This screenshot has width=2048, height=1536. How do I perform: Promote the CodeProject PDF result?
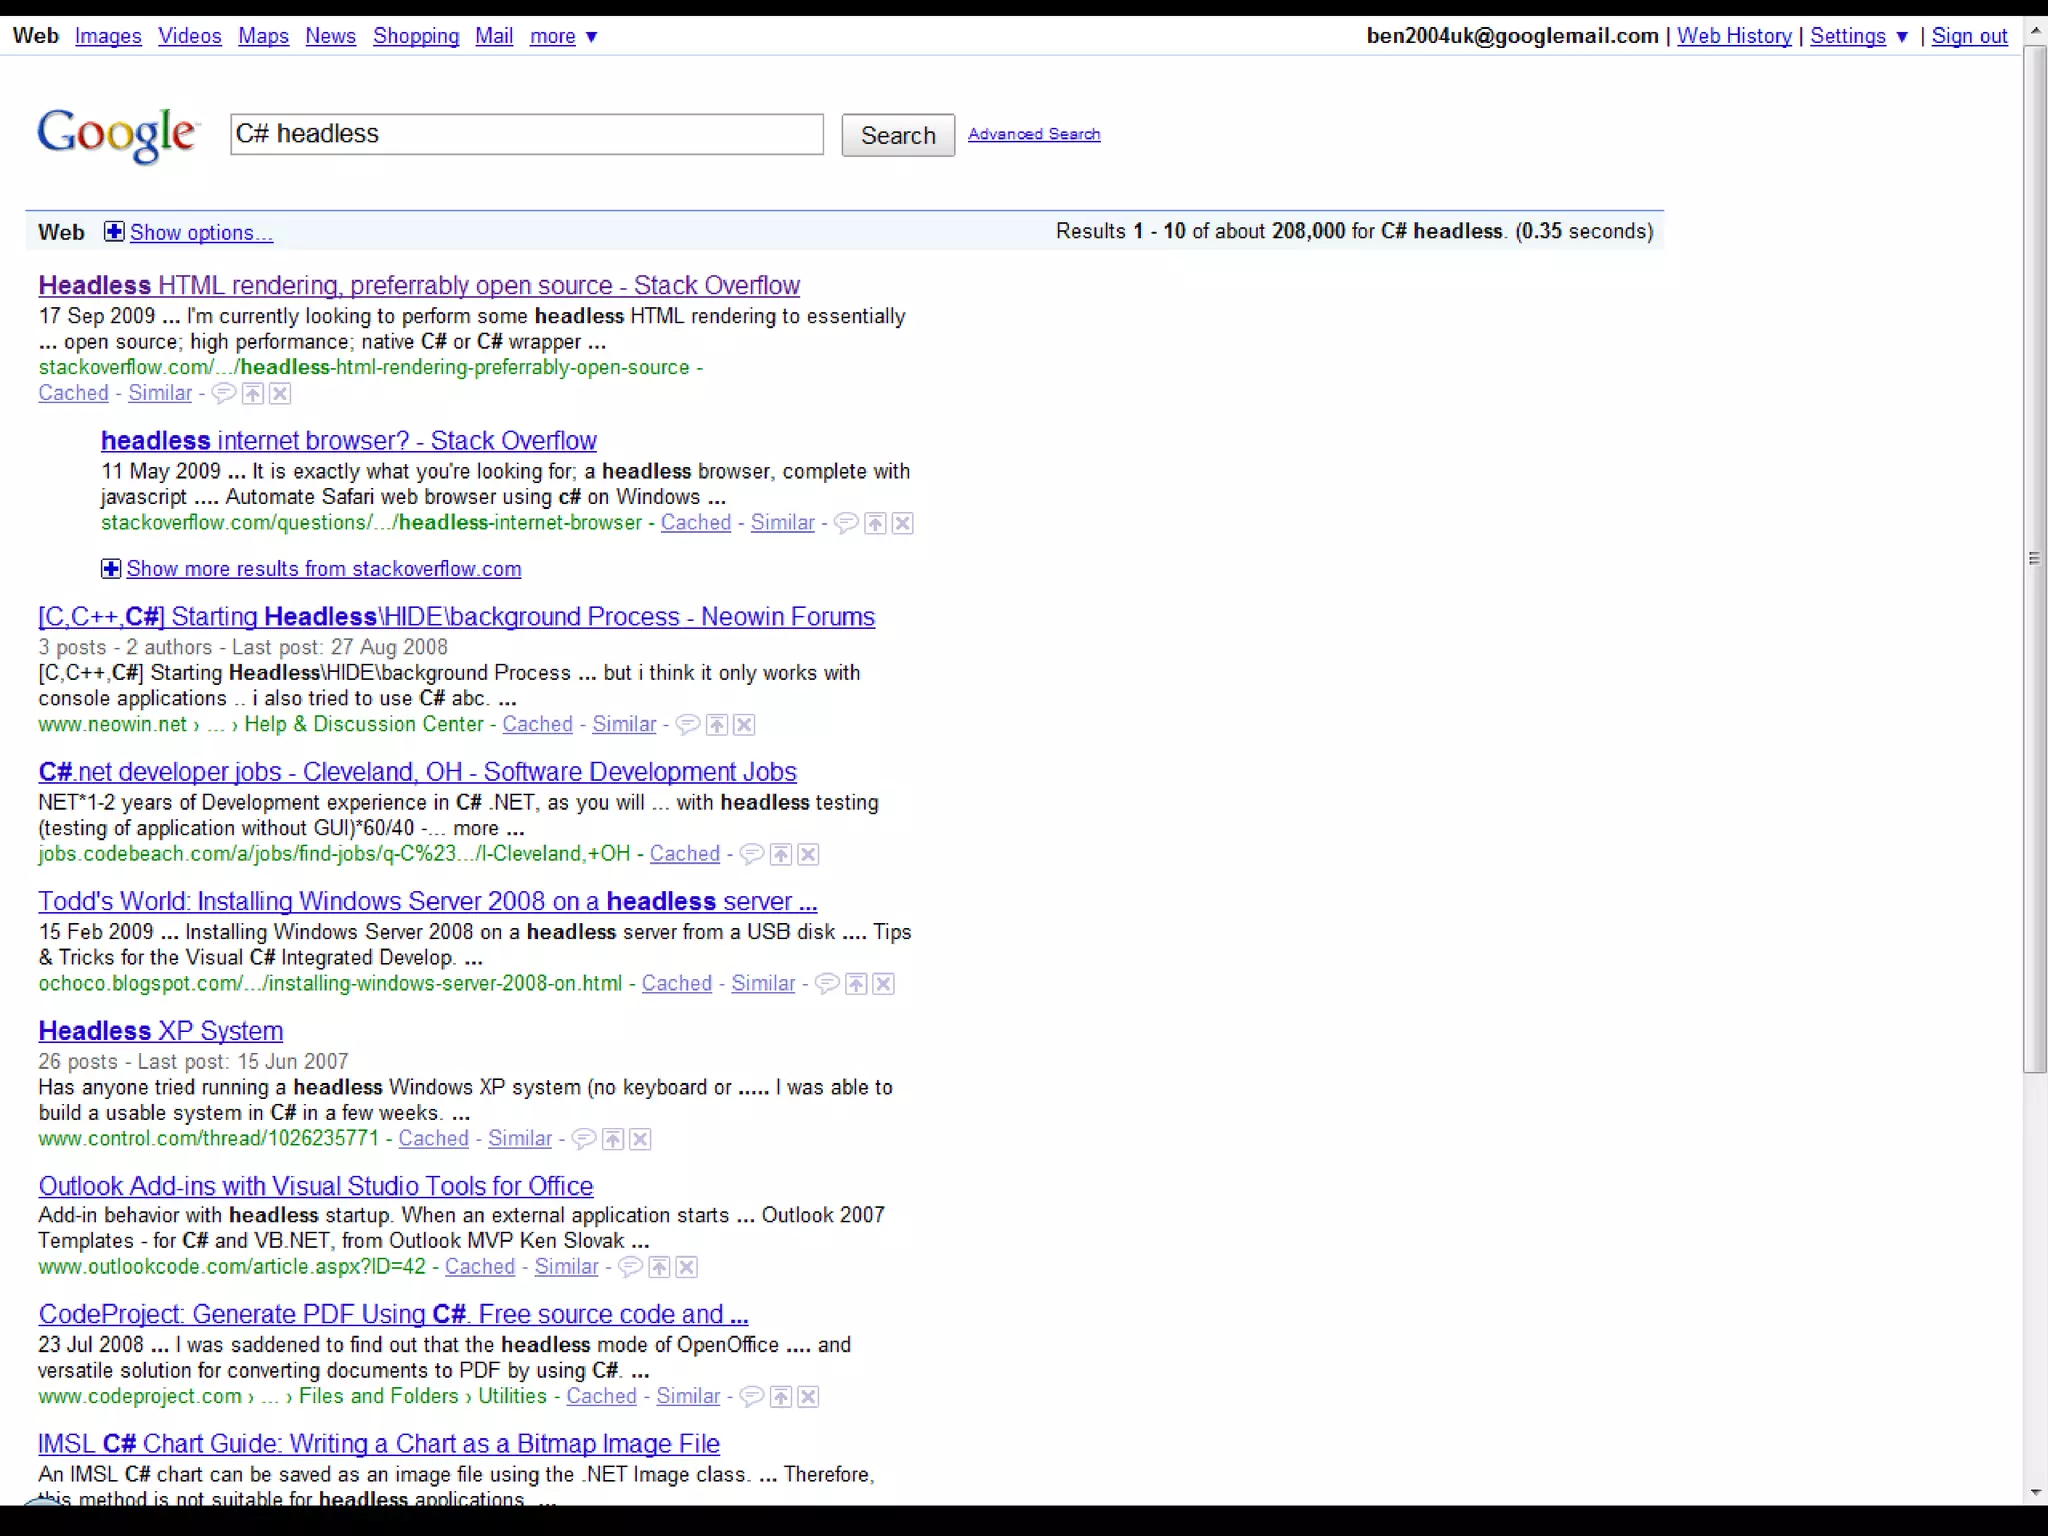coord(781,1397)
